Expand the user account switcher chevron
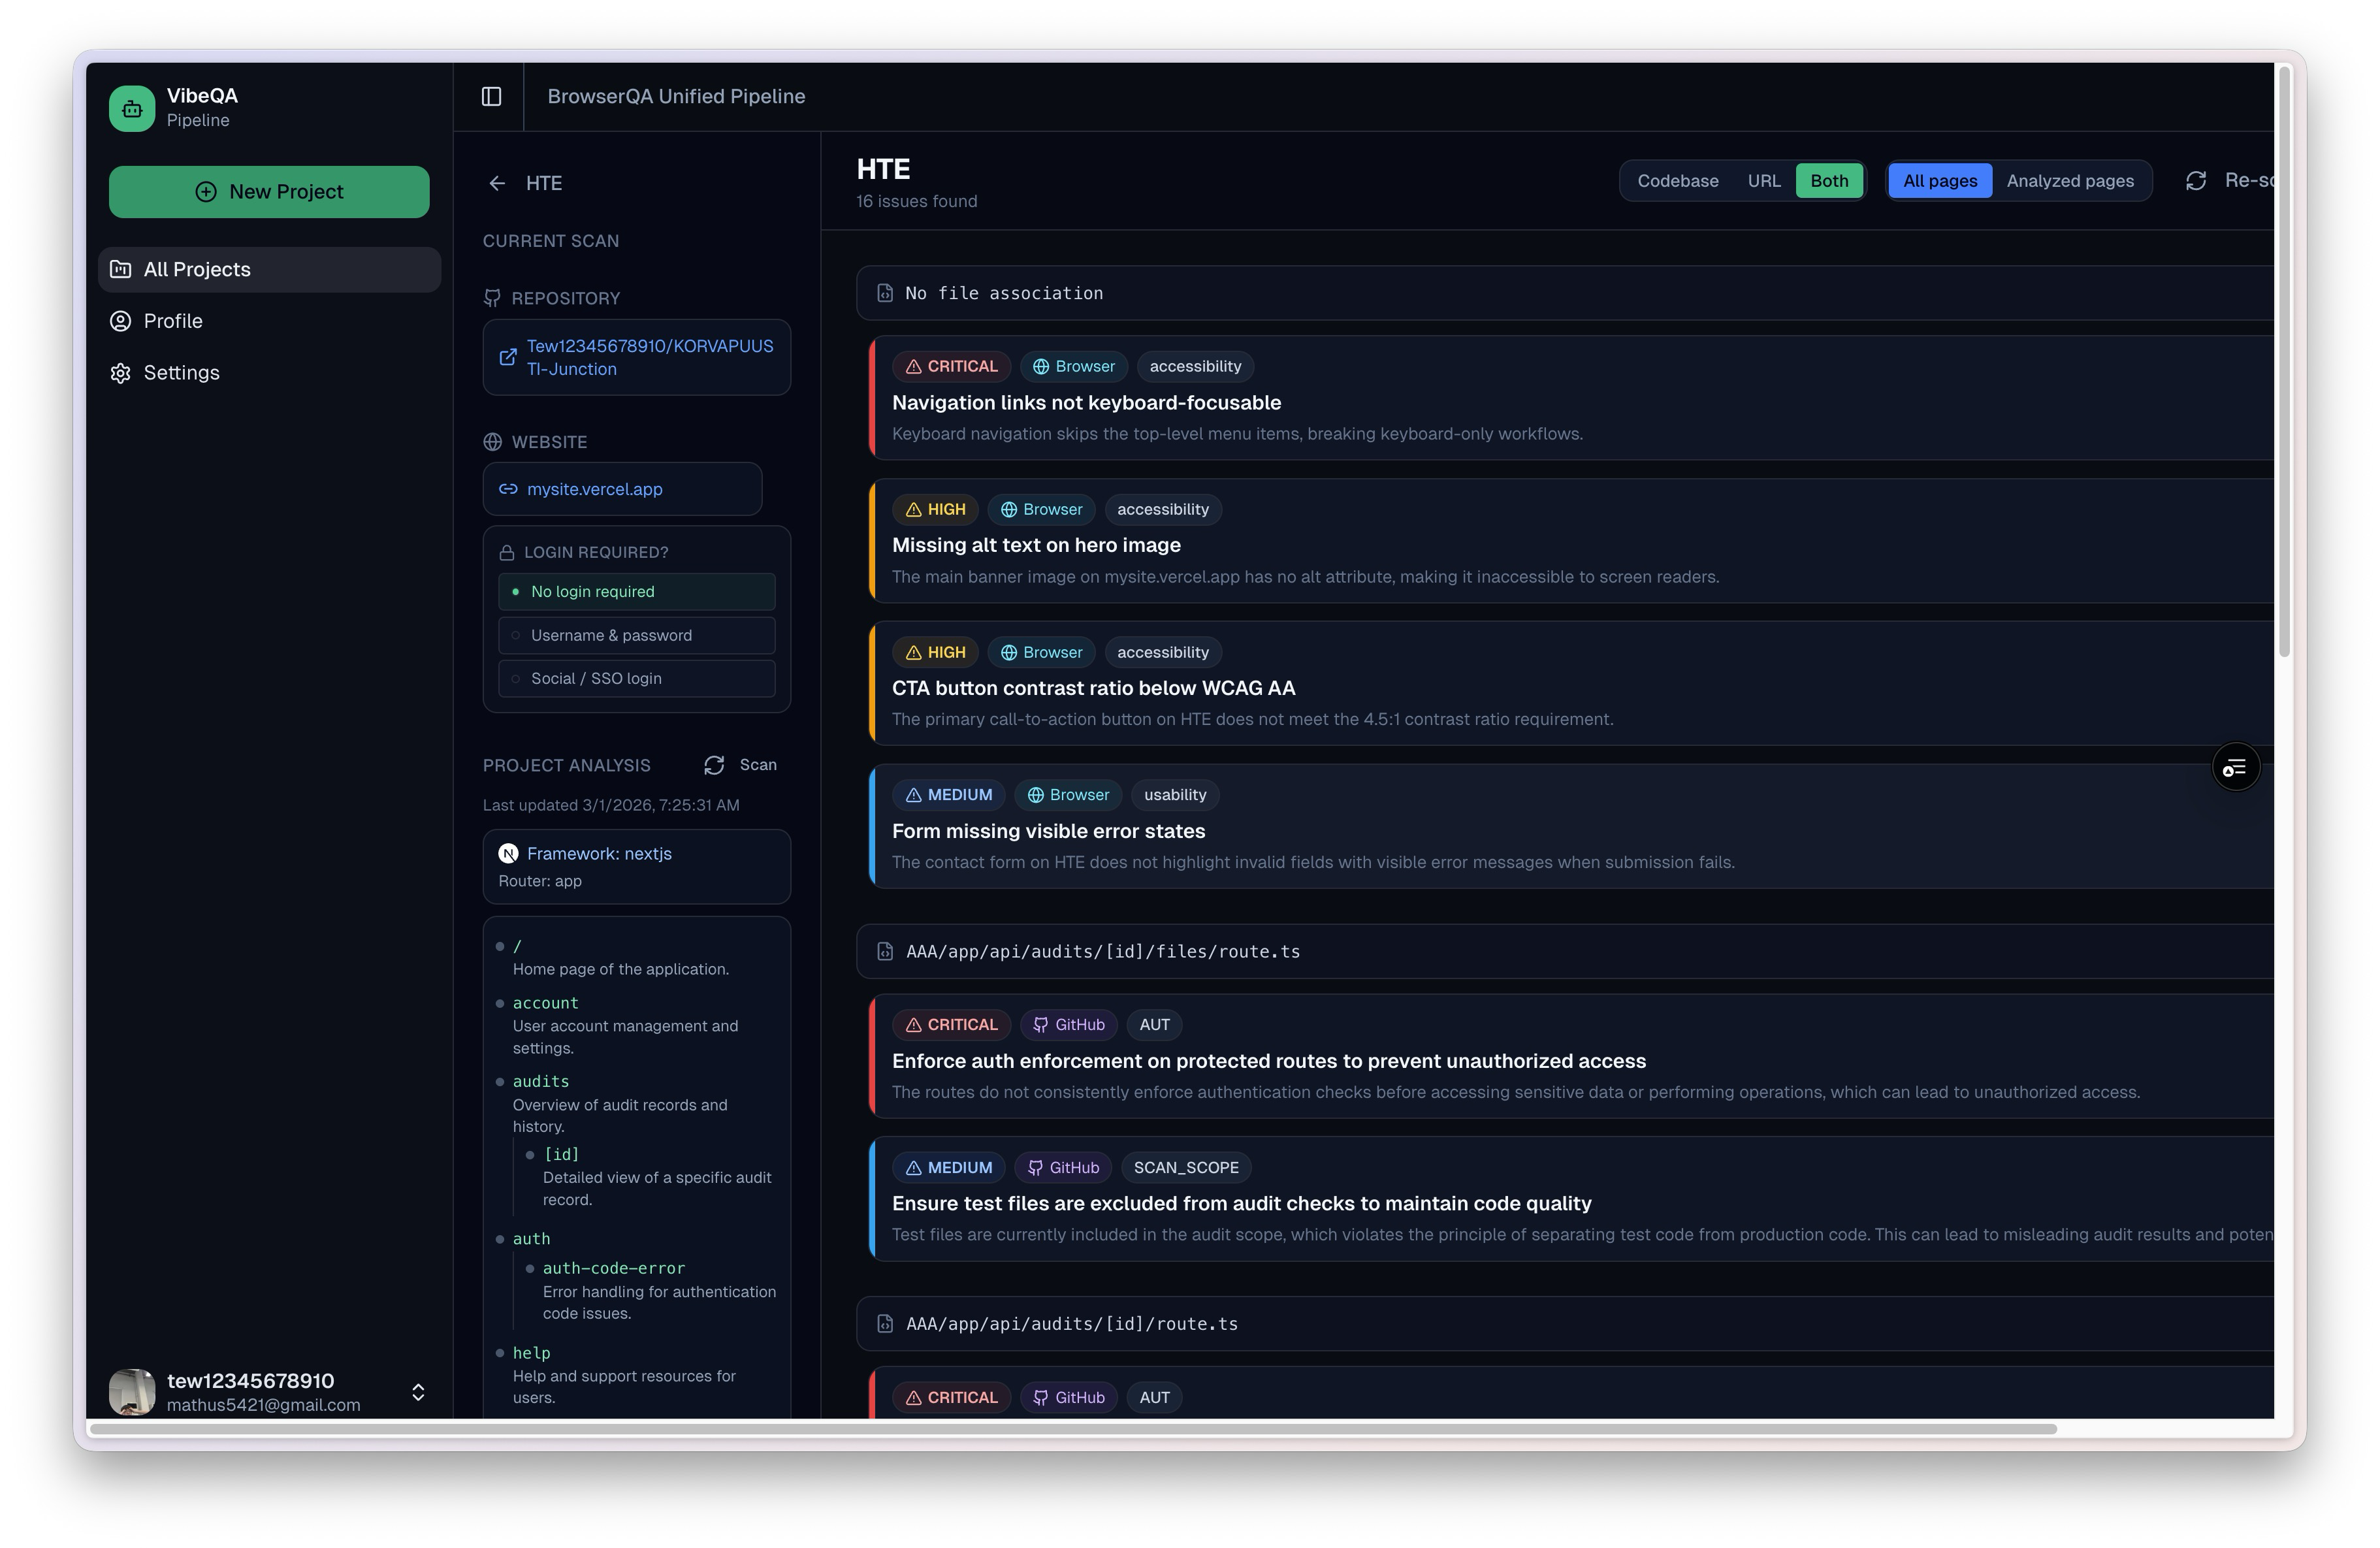This screenshot has width=2380, height=1548. click(x=418, y=1392)
